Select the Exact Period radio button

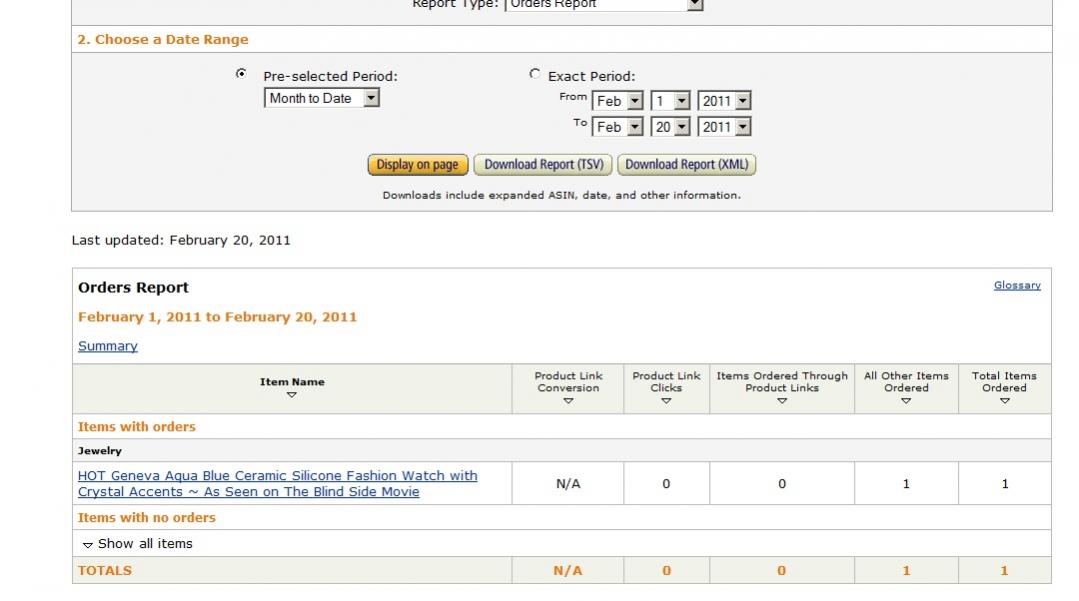(x=535, y=74)
